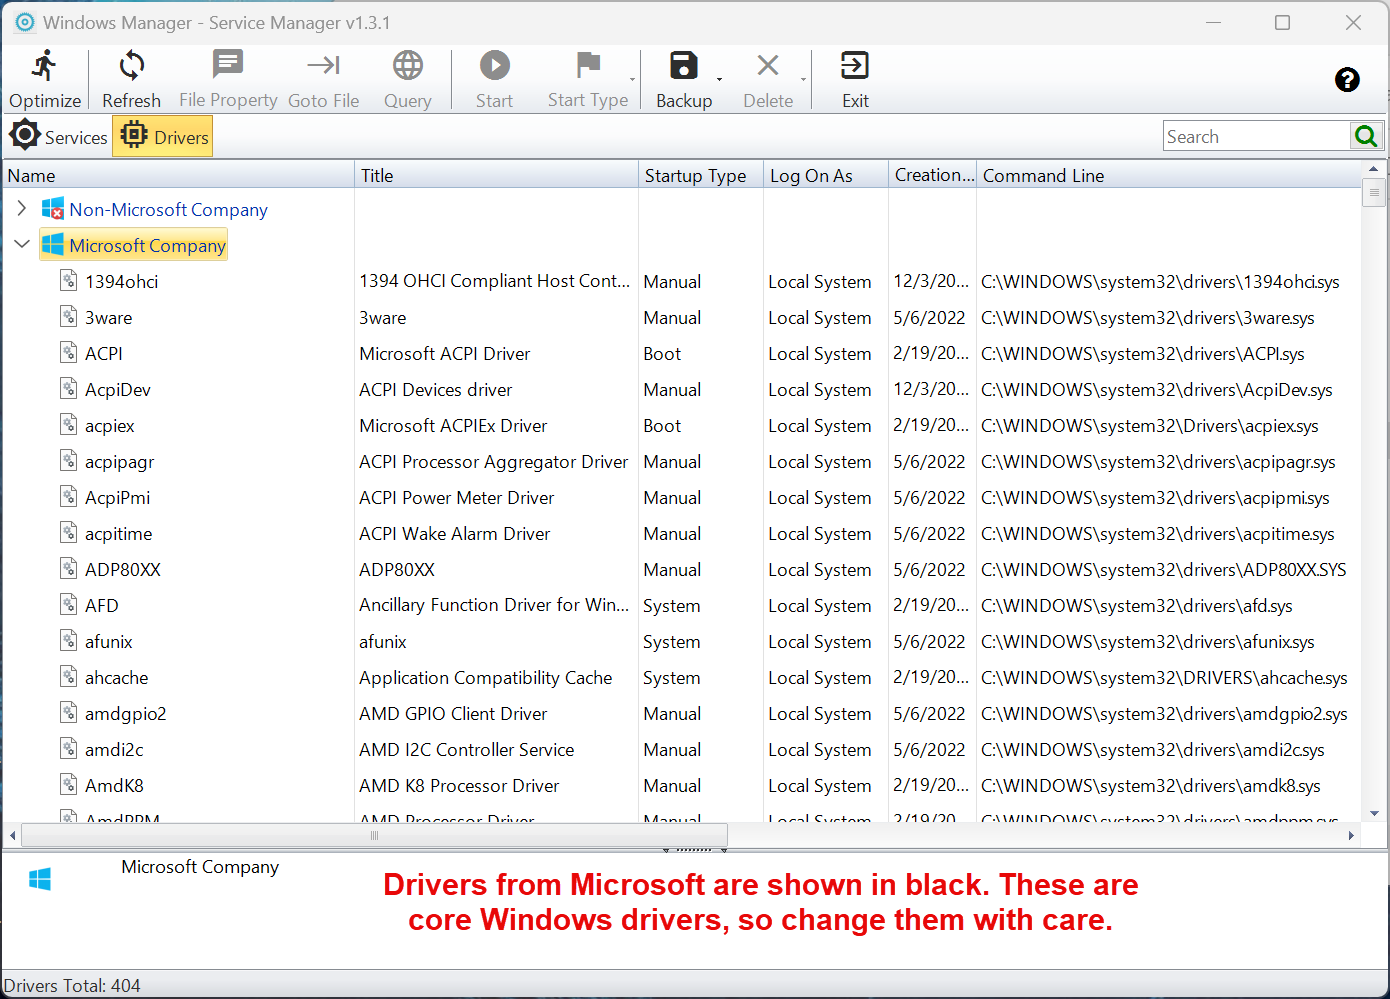This screenshot has width=1390, height=999.
Task: Click the Delete X icon
Action: [x=768, y=66]
